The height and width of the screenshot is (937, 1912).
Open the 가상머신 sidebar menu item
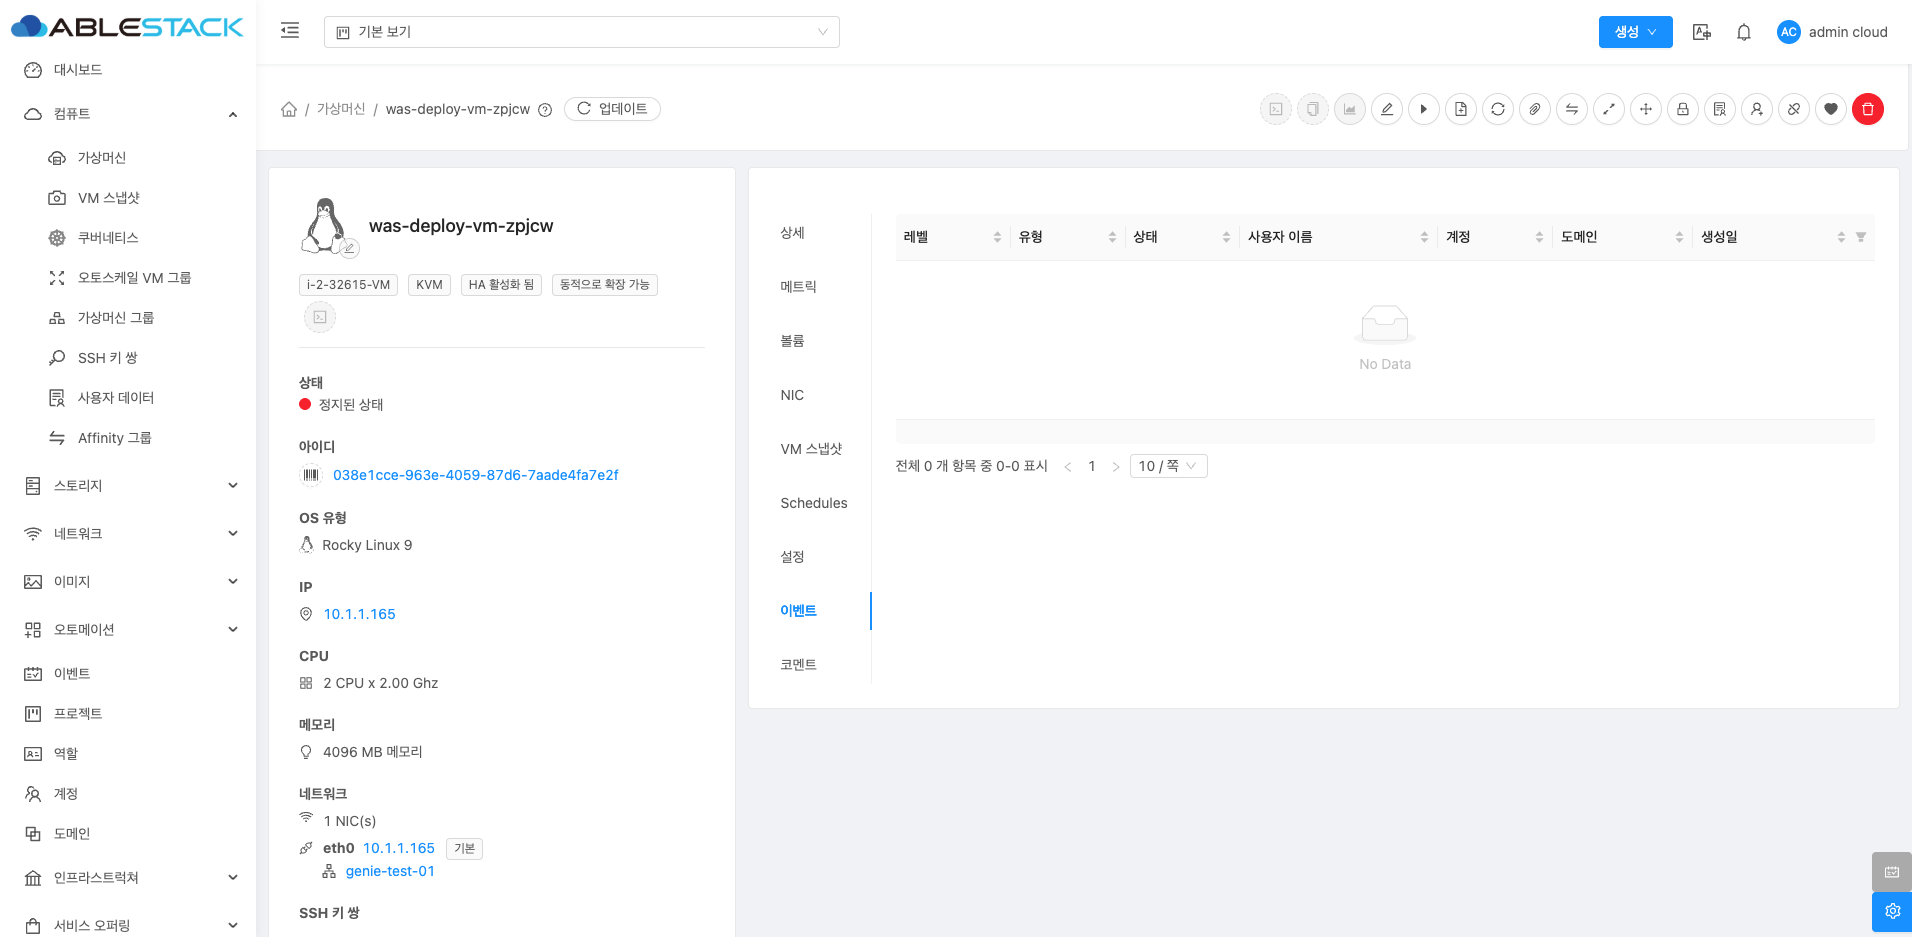[x=102, y=158]
